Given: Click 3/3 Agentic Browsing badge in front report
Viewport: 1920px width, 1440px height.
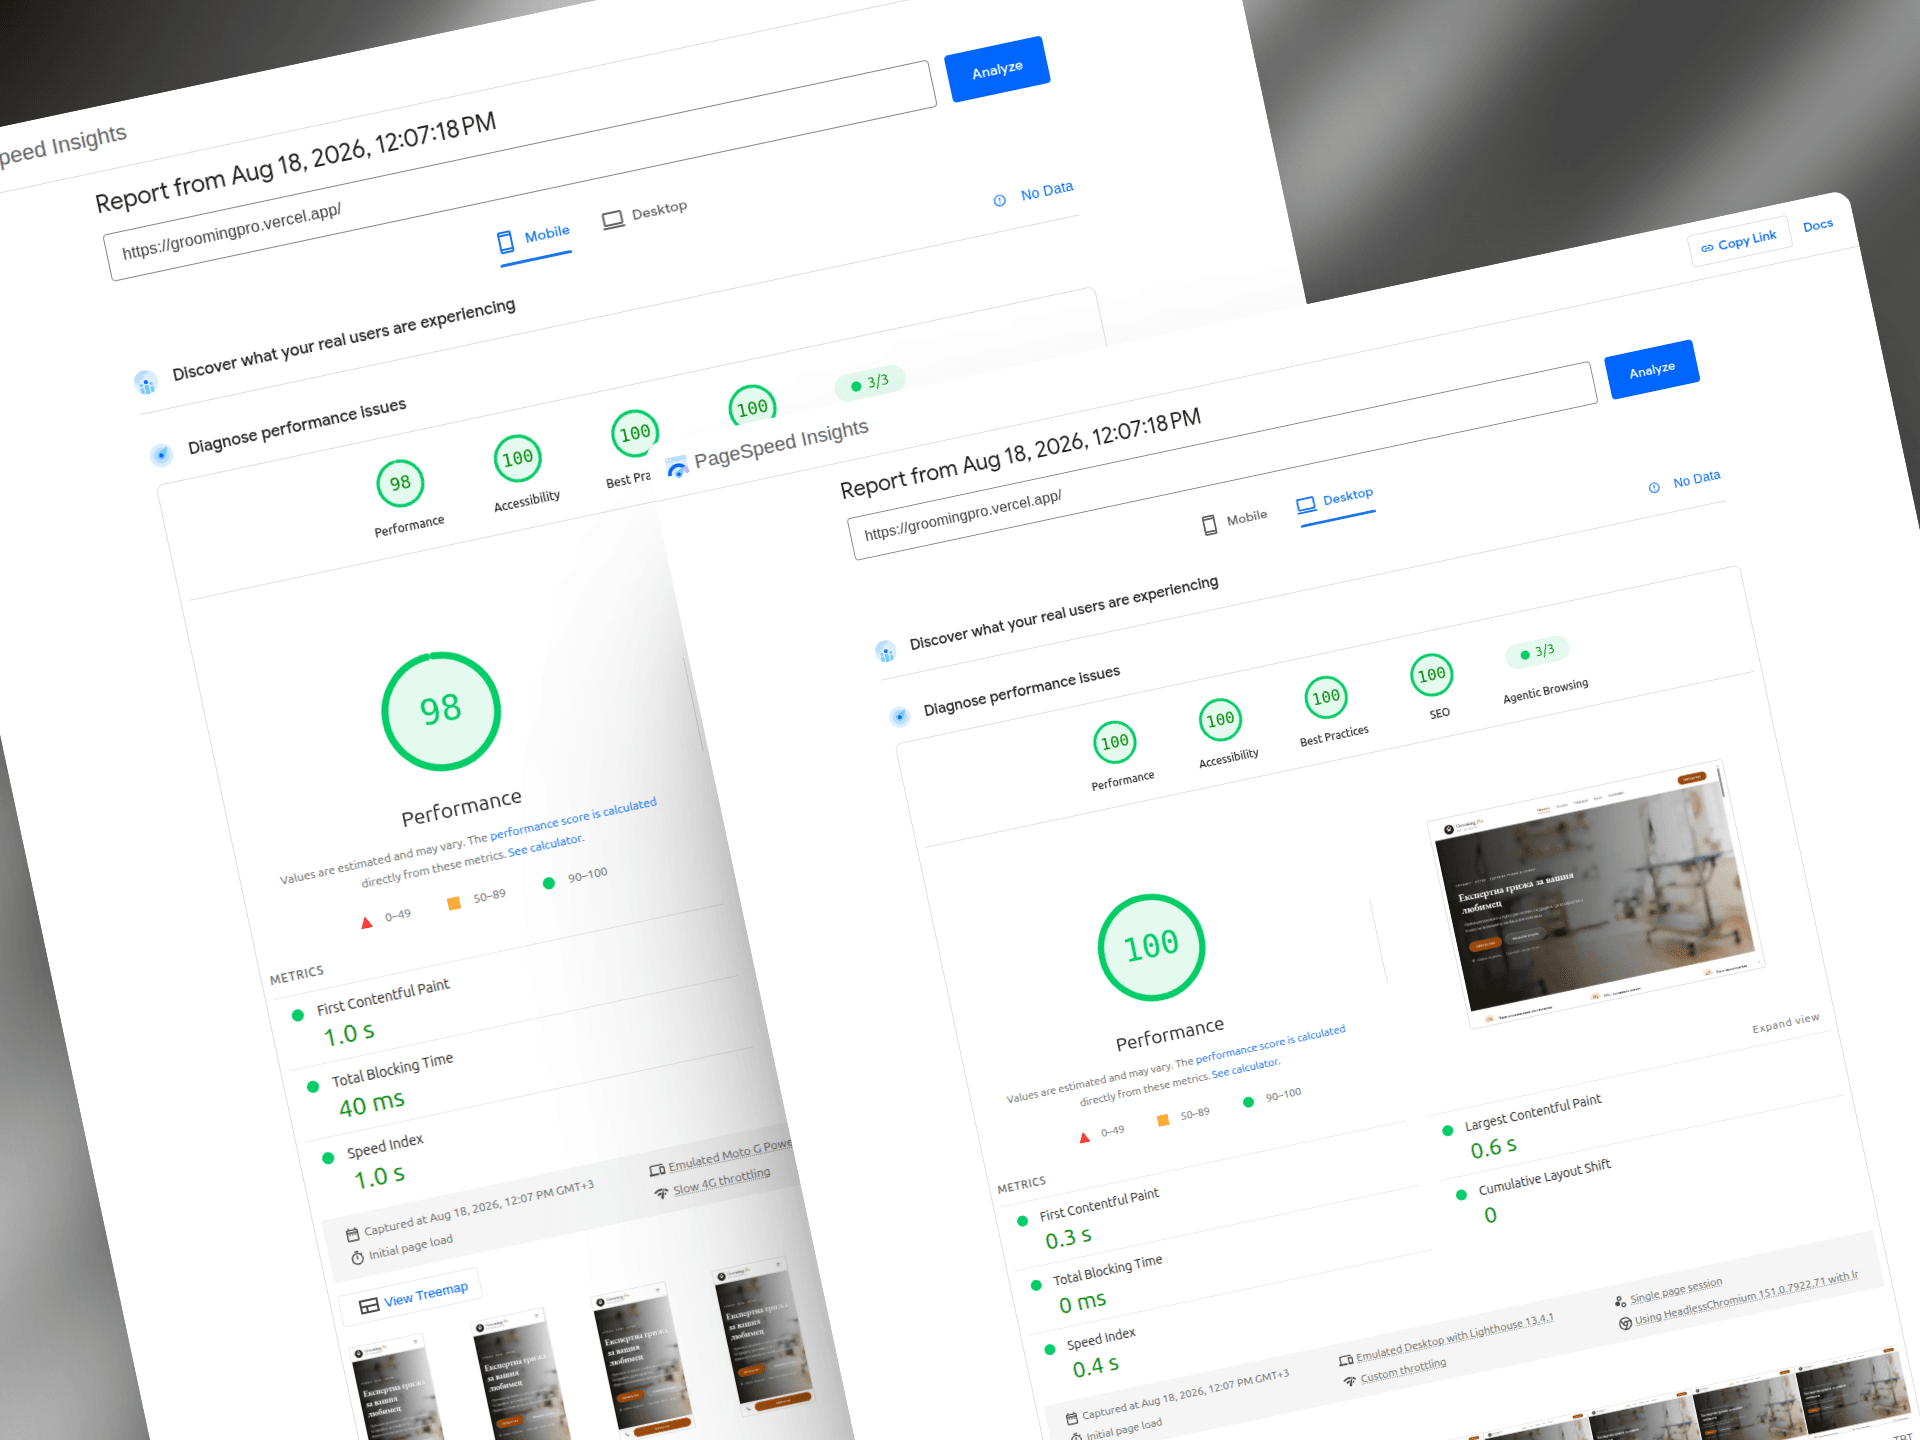Looking at the screenshot, I should [x=1537, y=652].
